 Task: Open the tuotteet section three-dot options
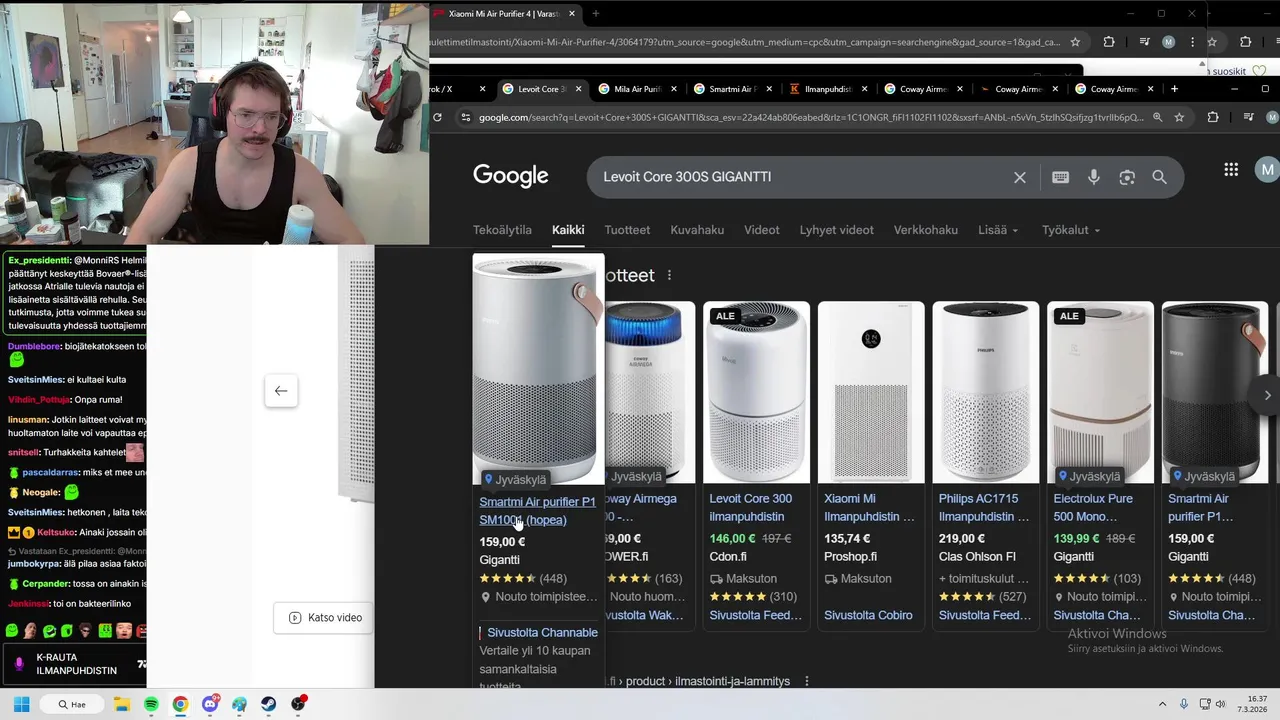tap(669, 275)
